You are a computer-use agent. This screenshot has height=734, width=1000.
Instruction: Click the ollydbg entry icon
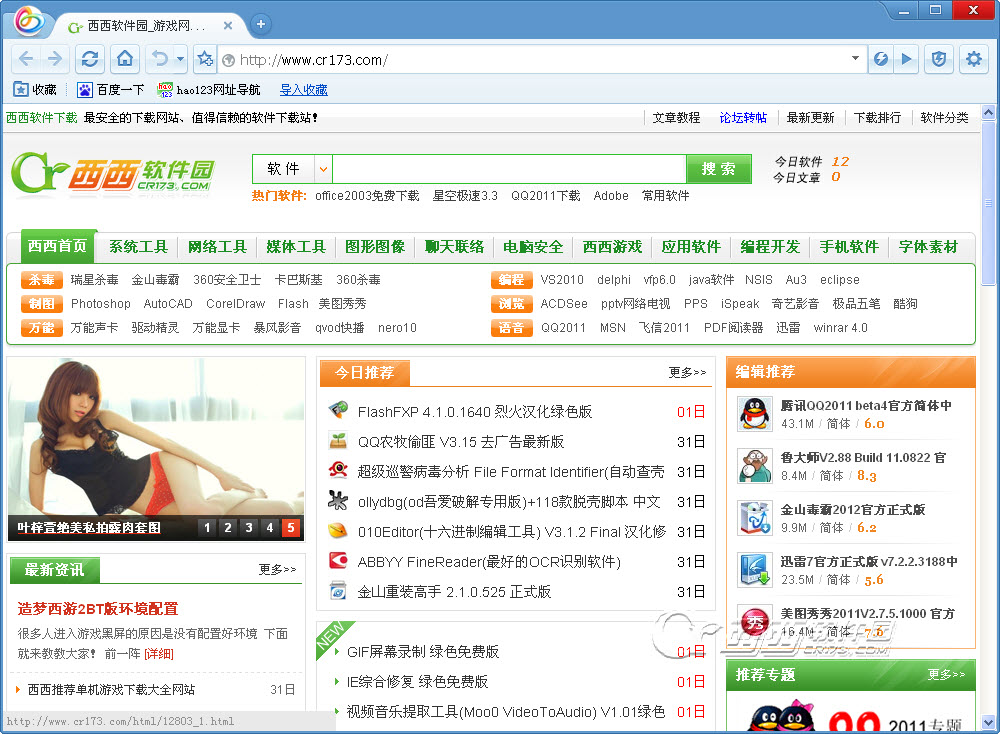click(x=338, y=501)
